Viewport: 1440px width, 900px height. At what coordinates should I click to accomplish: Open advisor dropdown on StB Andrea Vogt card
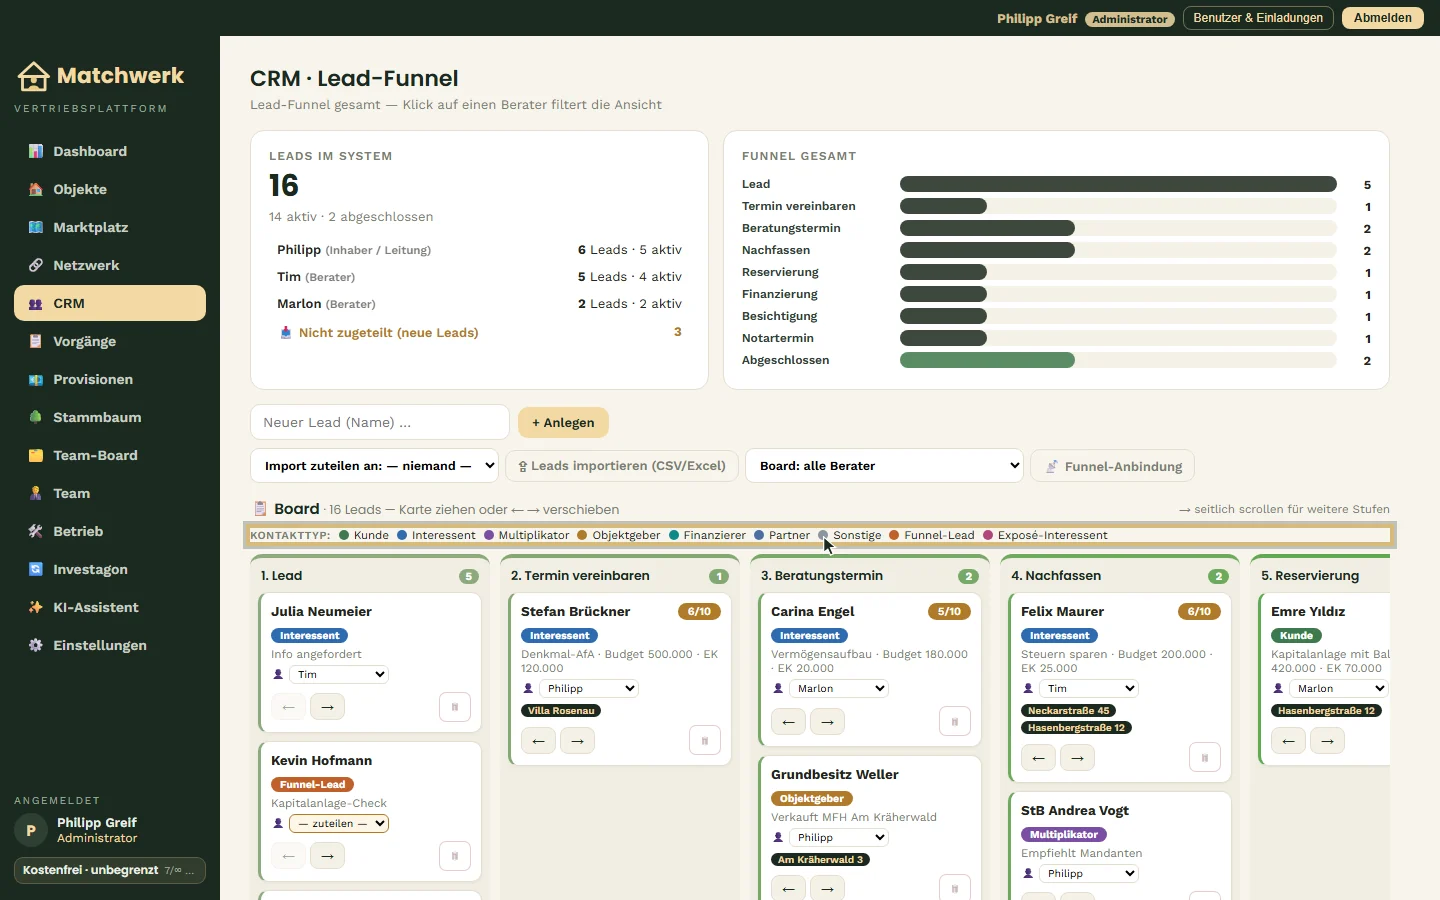1089,874
